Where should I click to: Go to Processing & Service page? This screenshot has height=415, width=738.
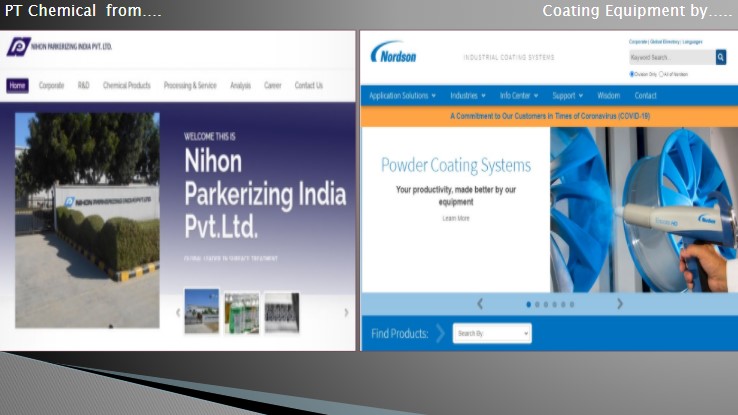pyautogui.click(x=189, y=86)
